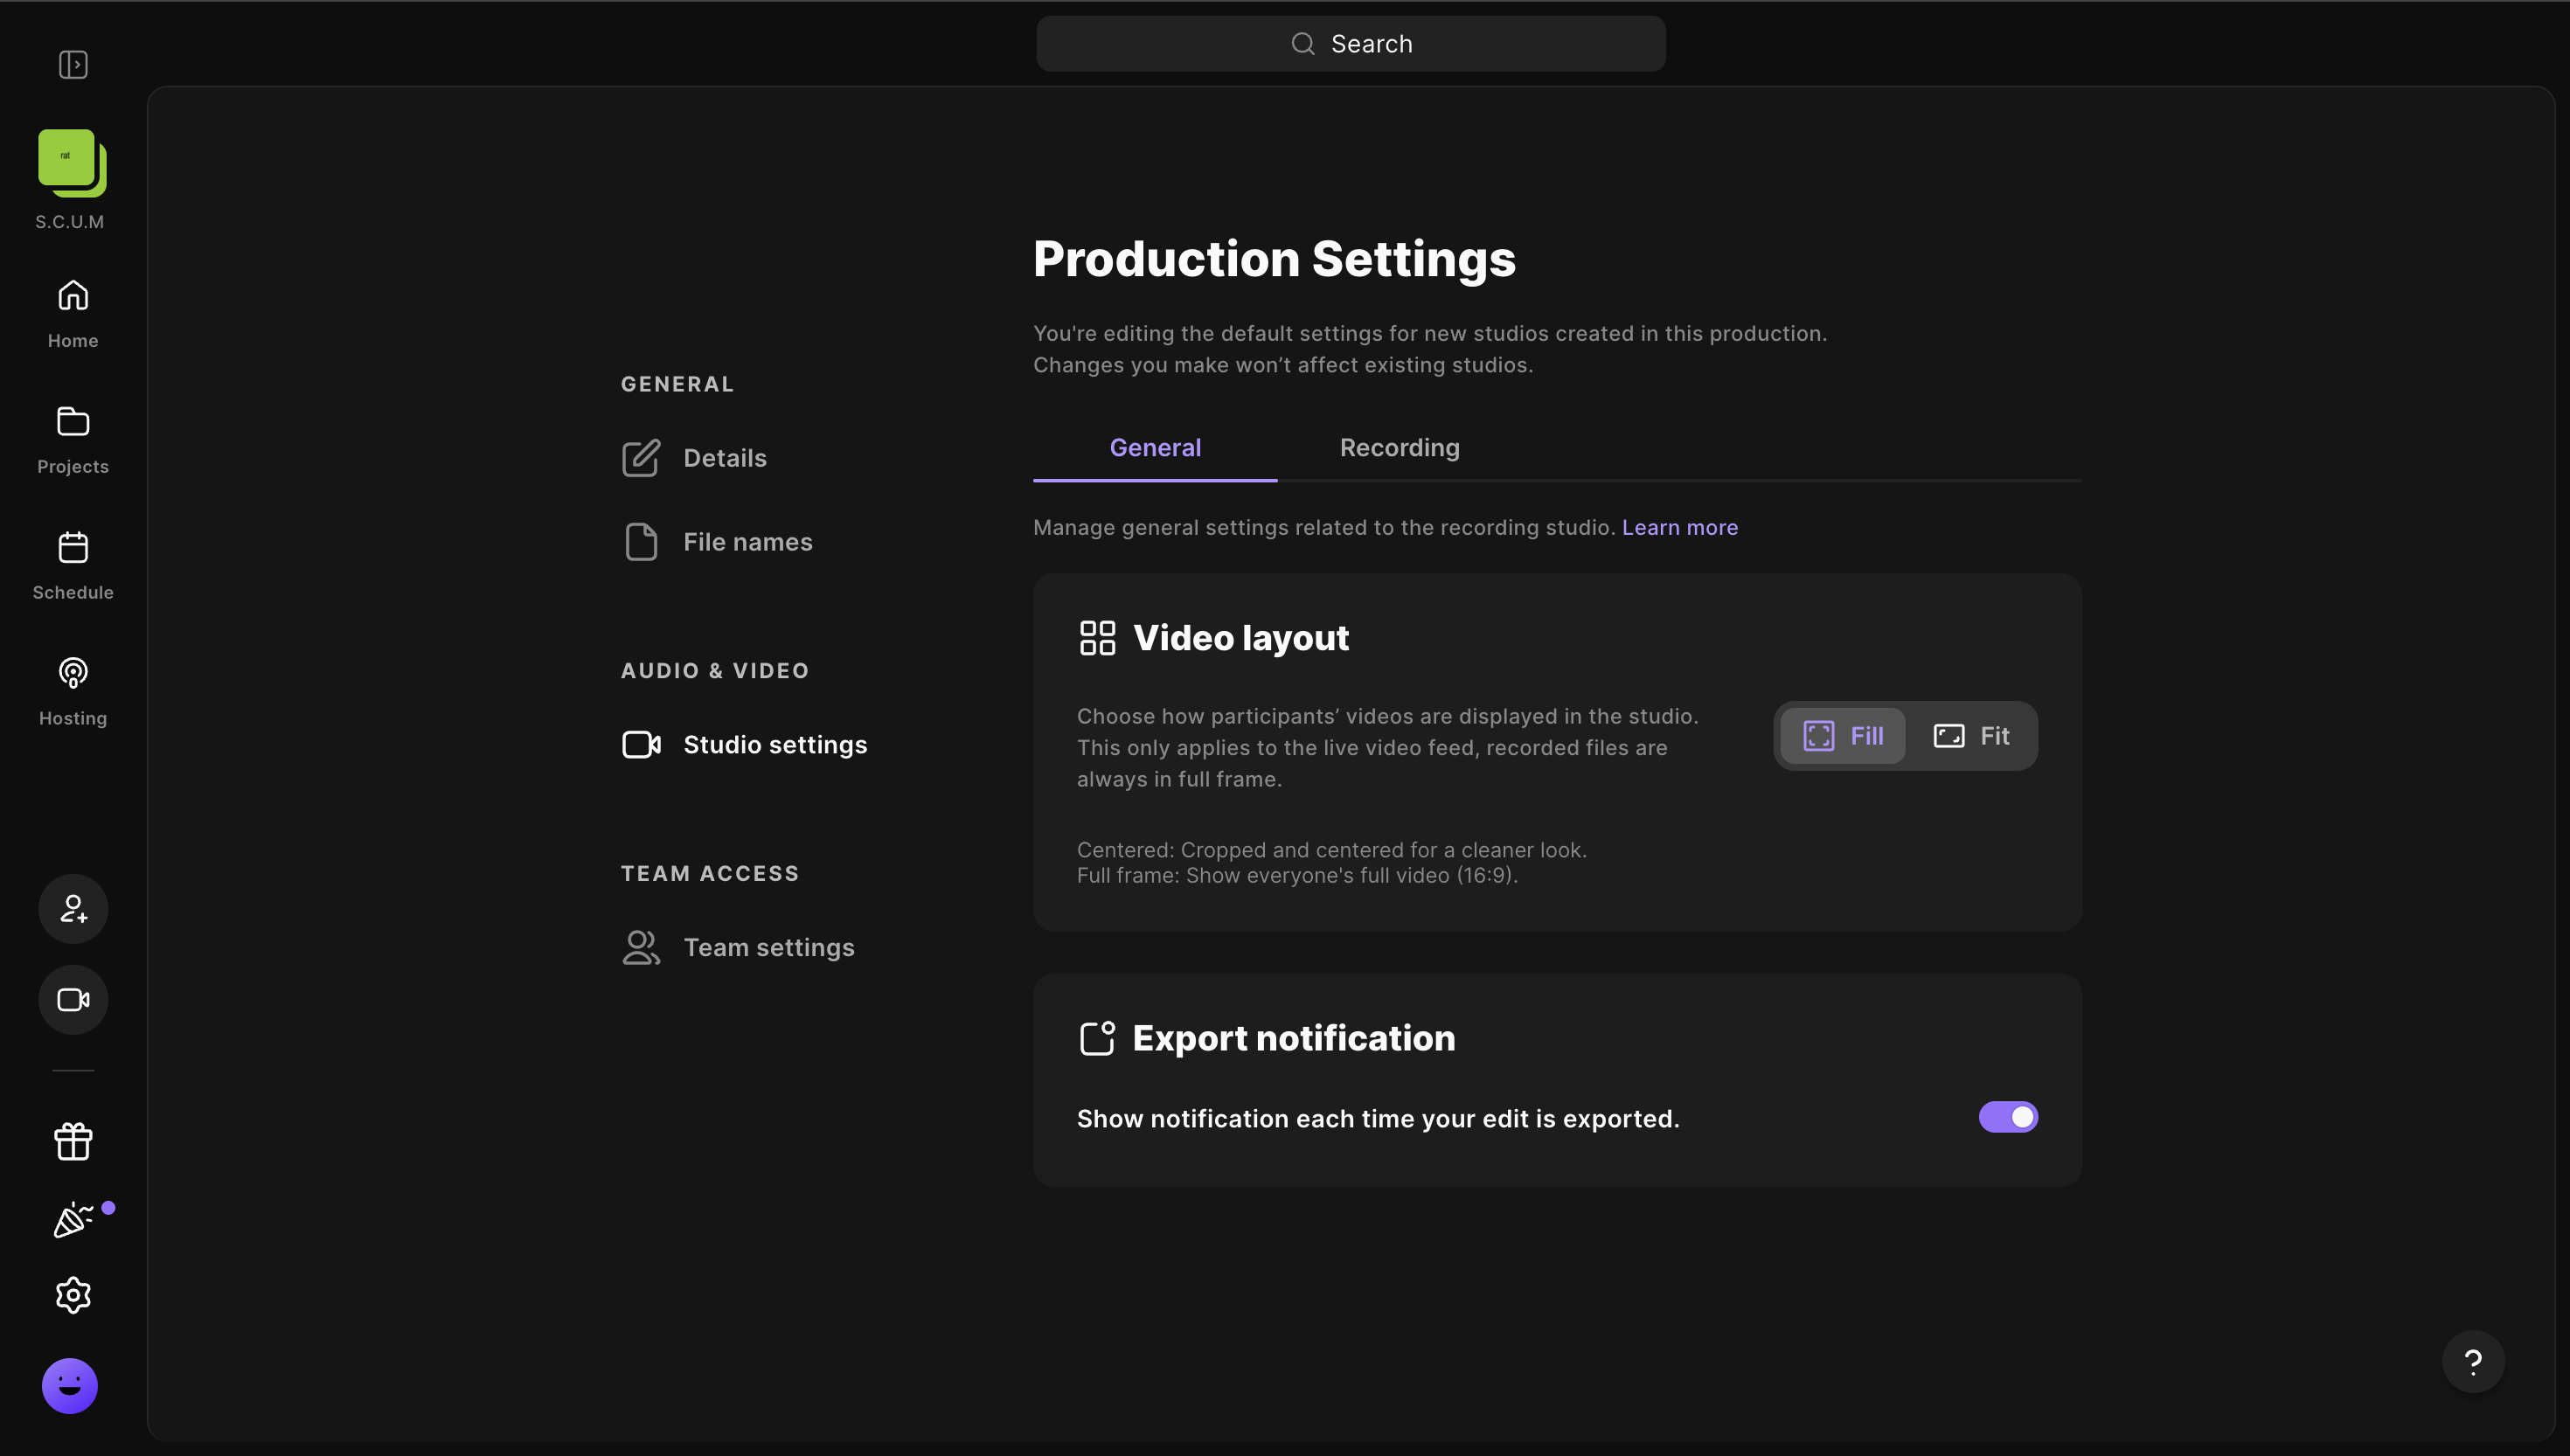Open Team settings in side menu
The height and width of the screenshot is (1456, 2570).
[768, 947]
